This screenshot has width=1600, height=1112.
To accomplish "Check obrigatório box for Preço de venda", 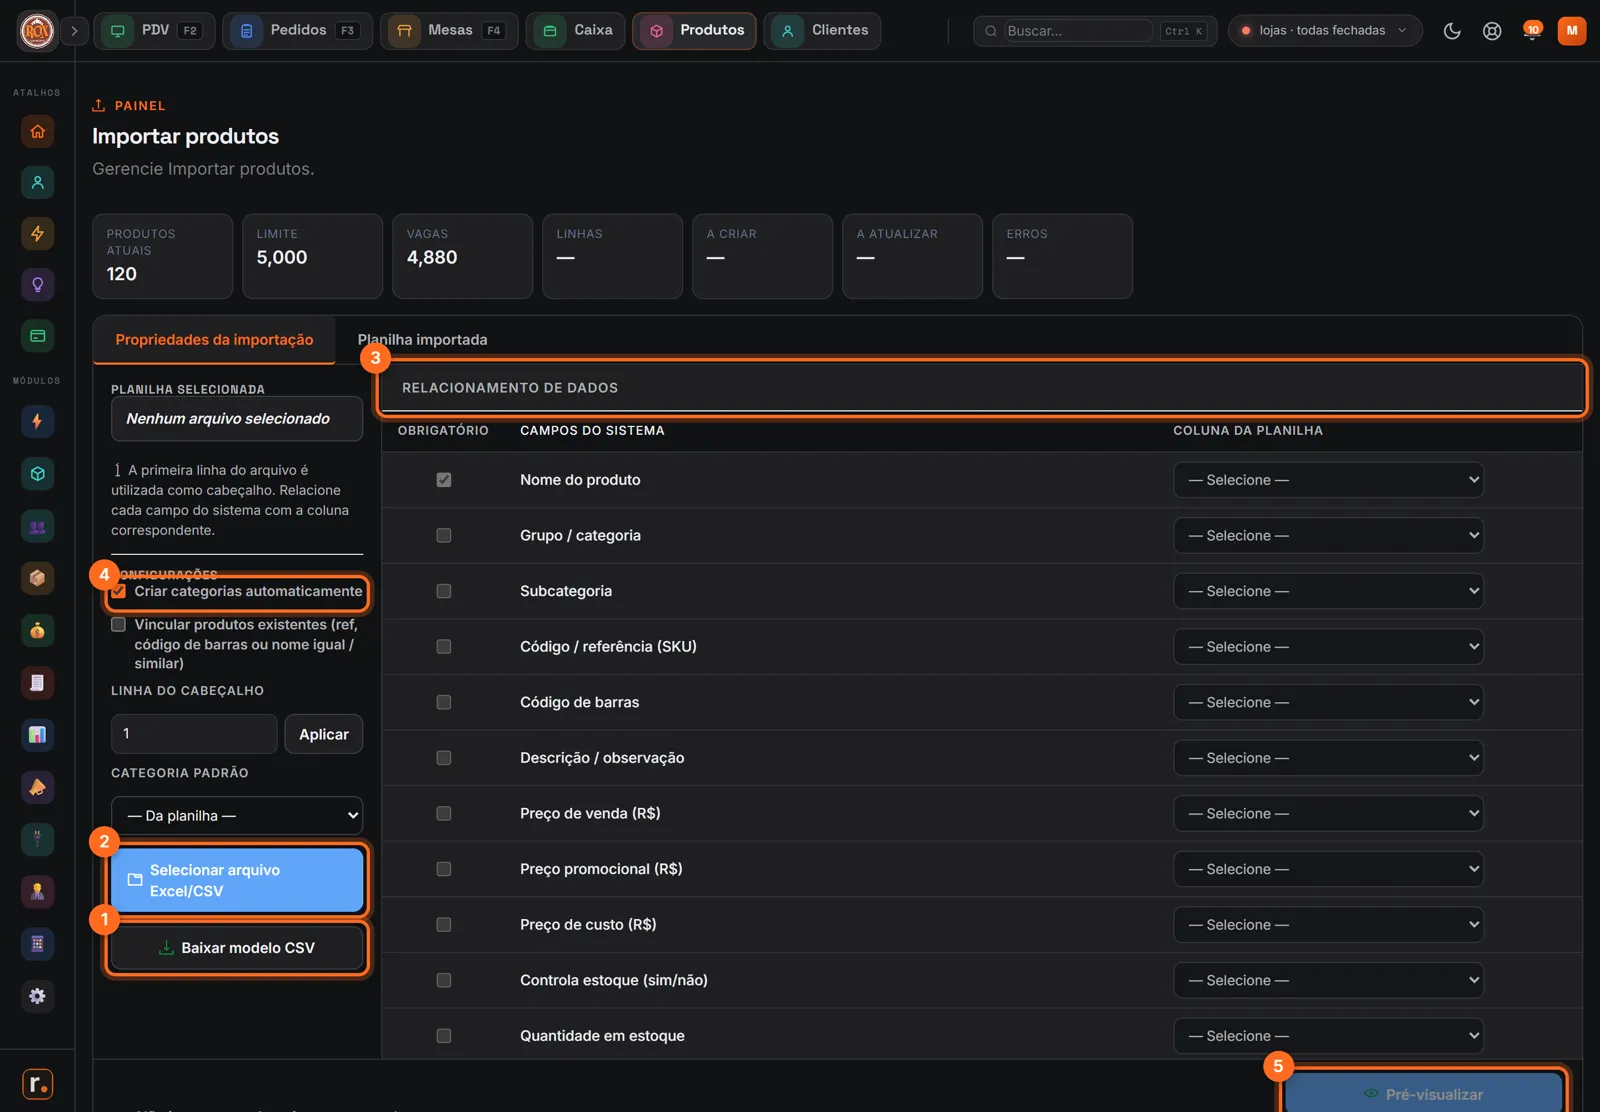I will [x=444, y=814].
